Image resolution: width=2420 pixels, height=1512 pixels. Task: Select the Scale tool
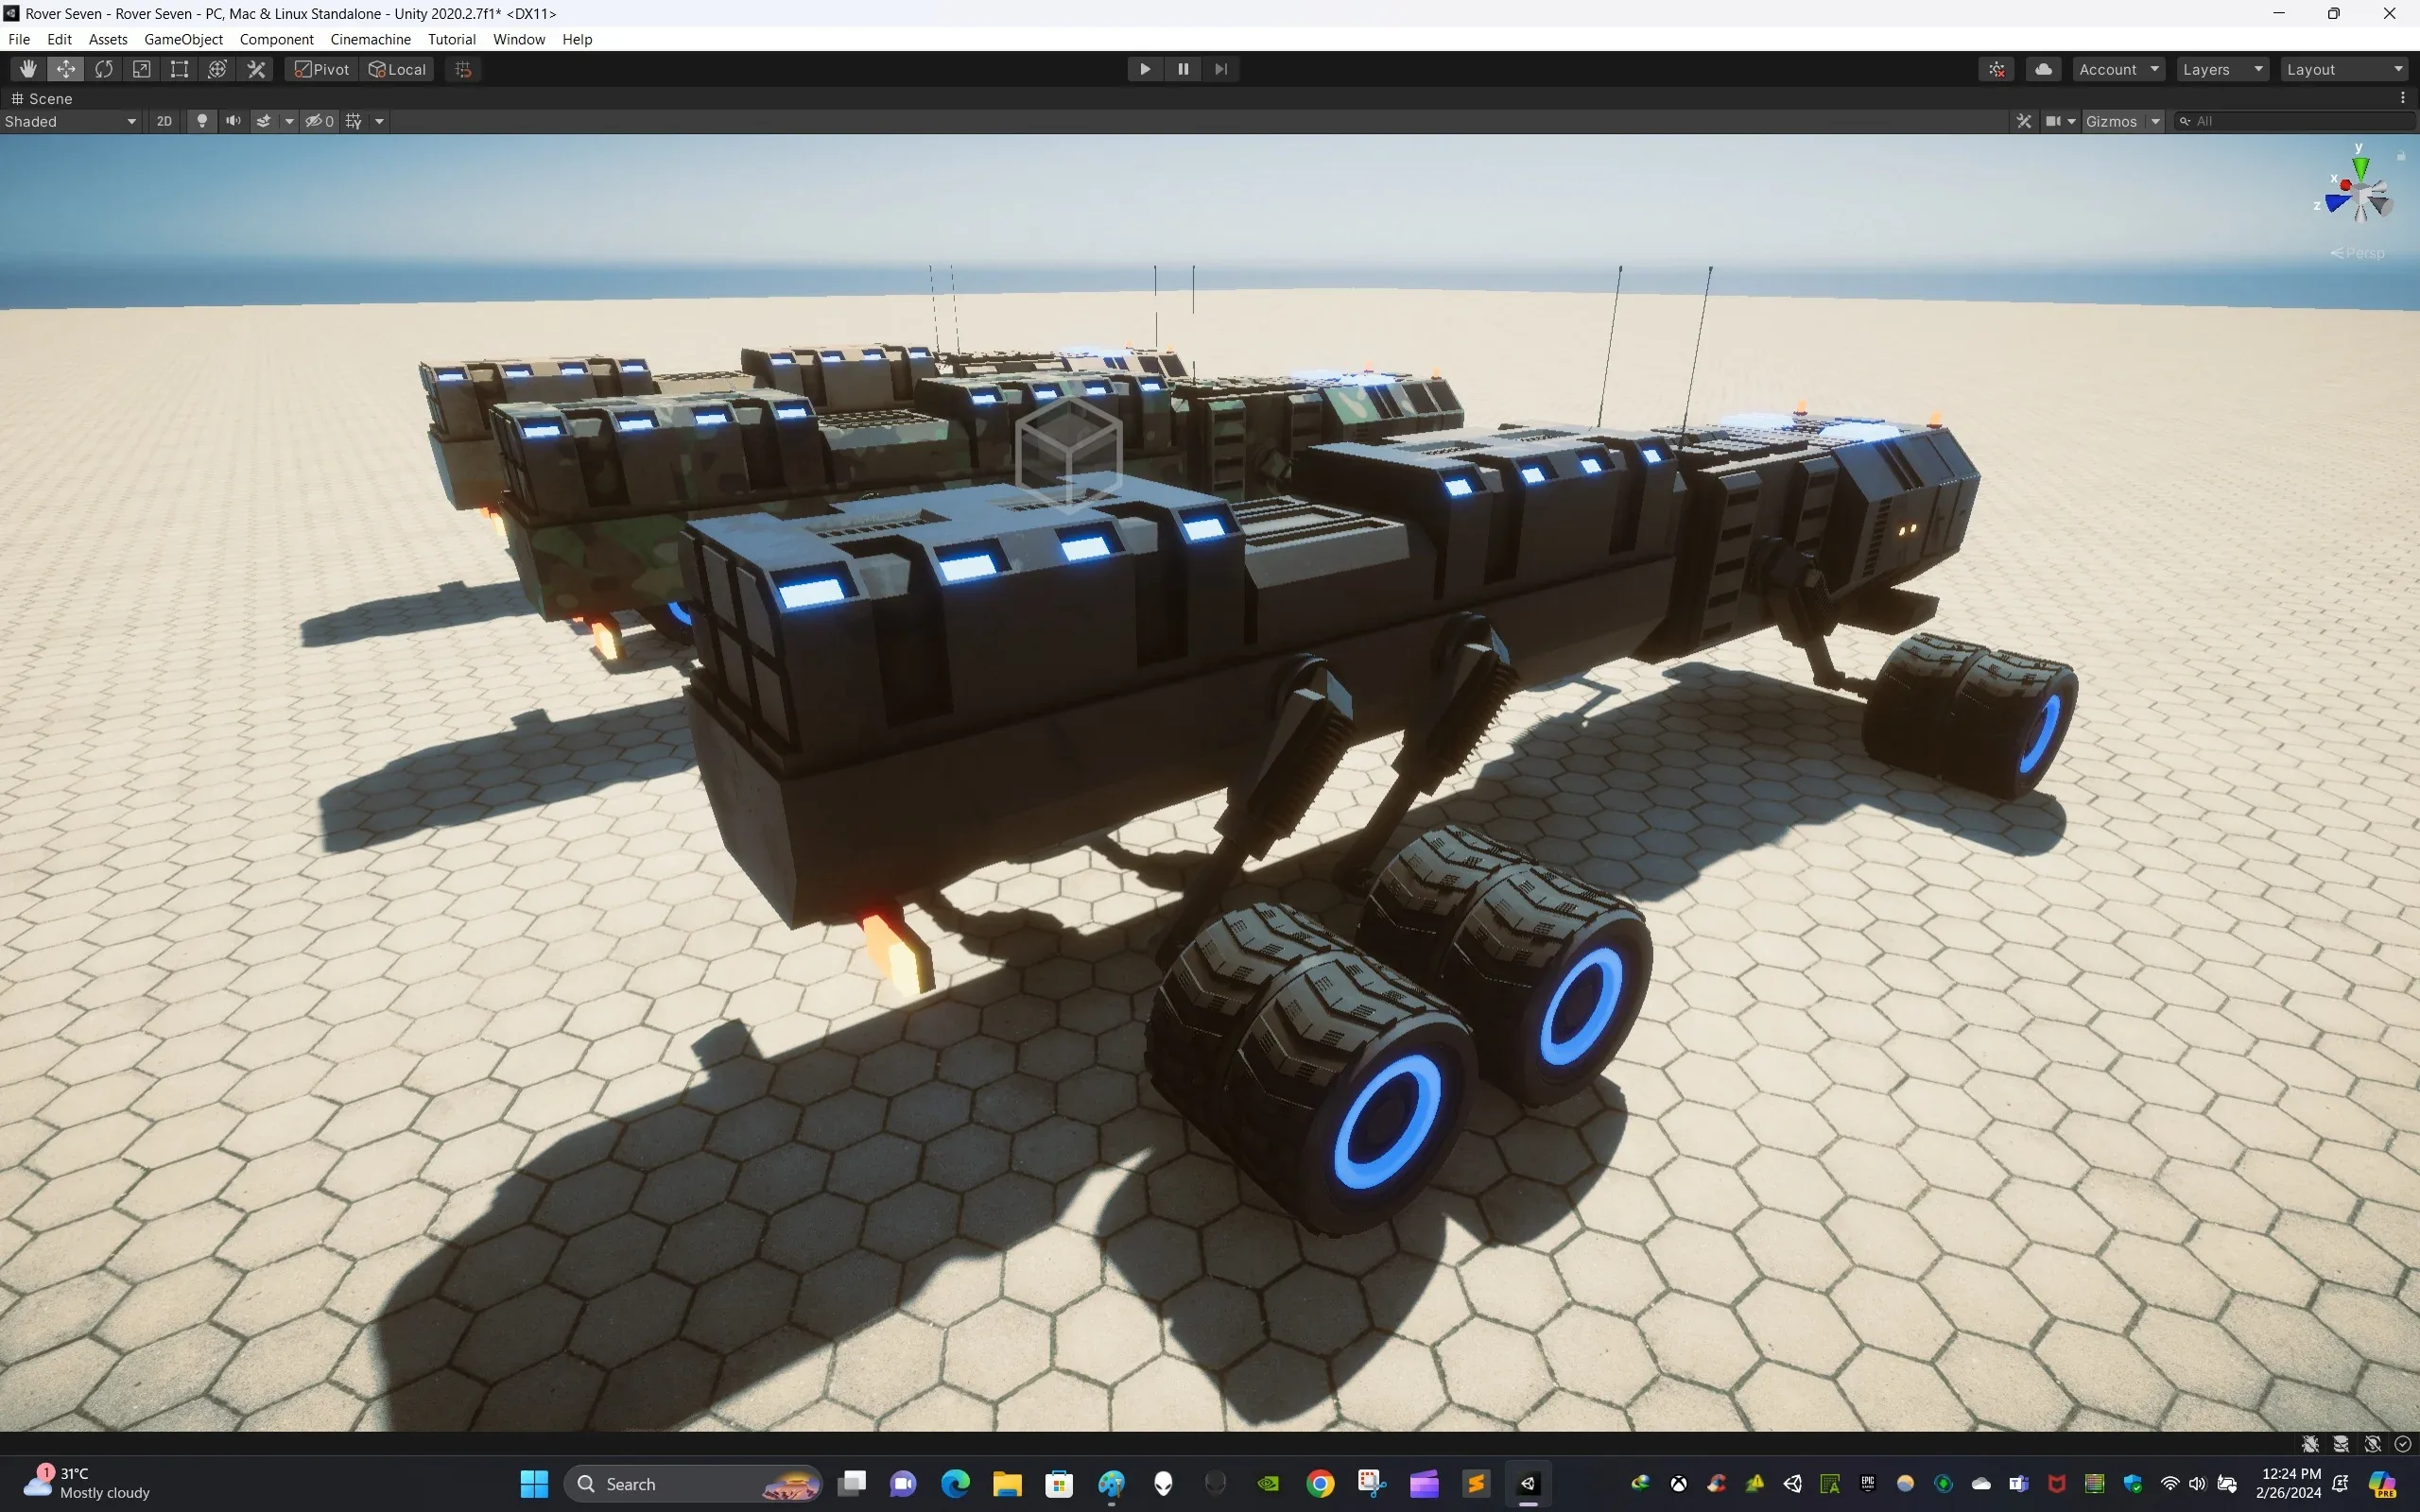pos(141,69)
